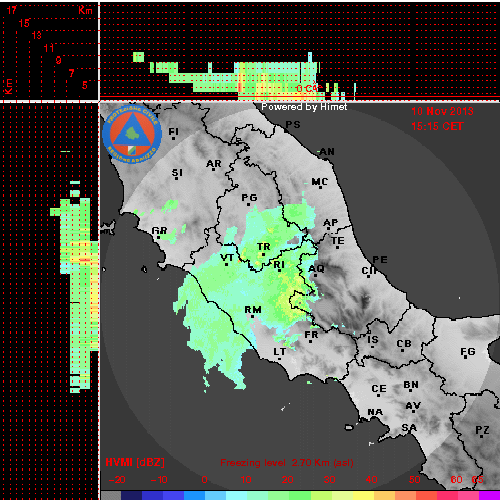Click the '13' altitude axis value

click(37, 35)
